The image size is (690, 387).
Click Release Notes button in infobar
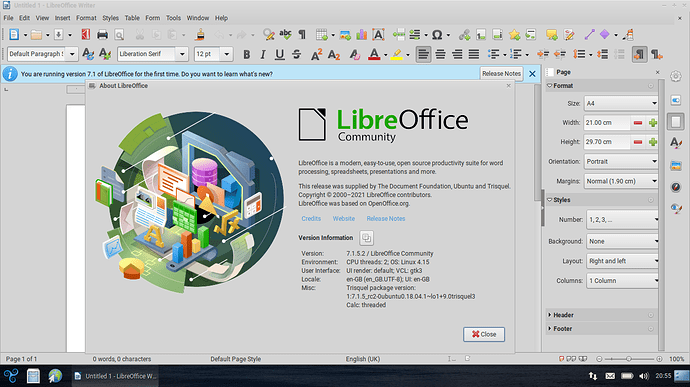pos(501,74)
